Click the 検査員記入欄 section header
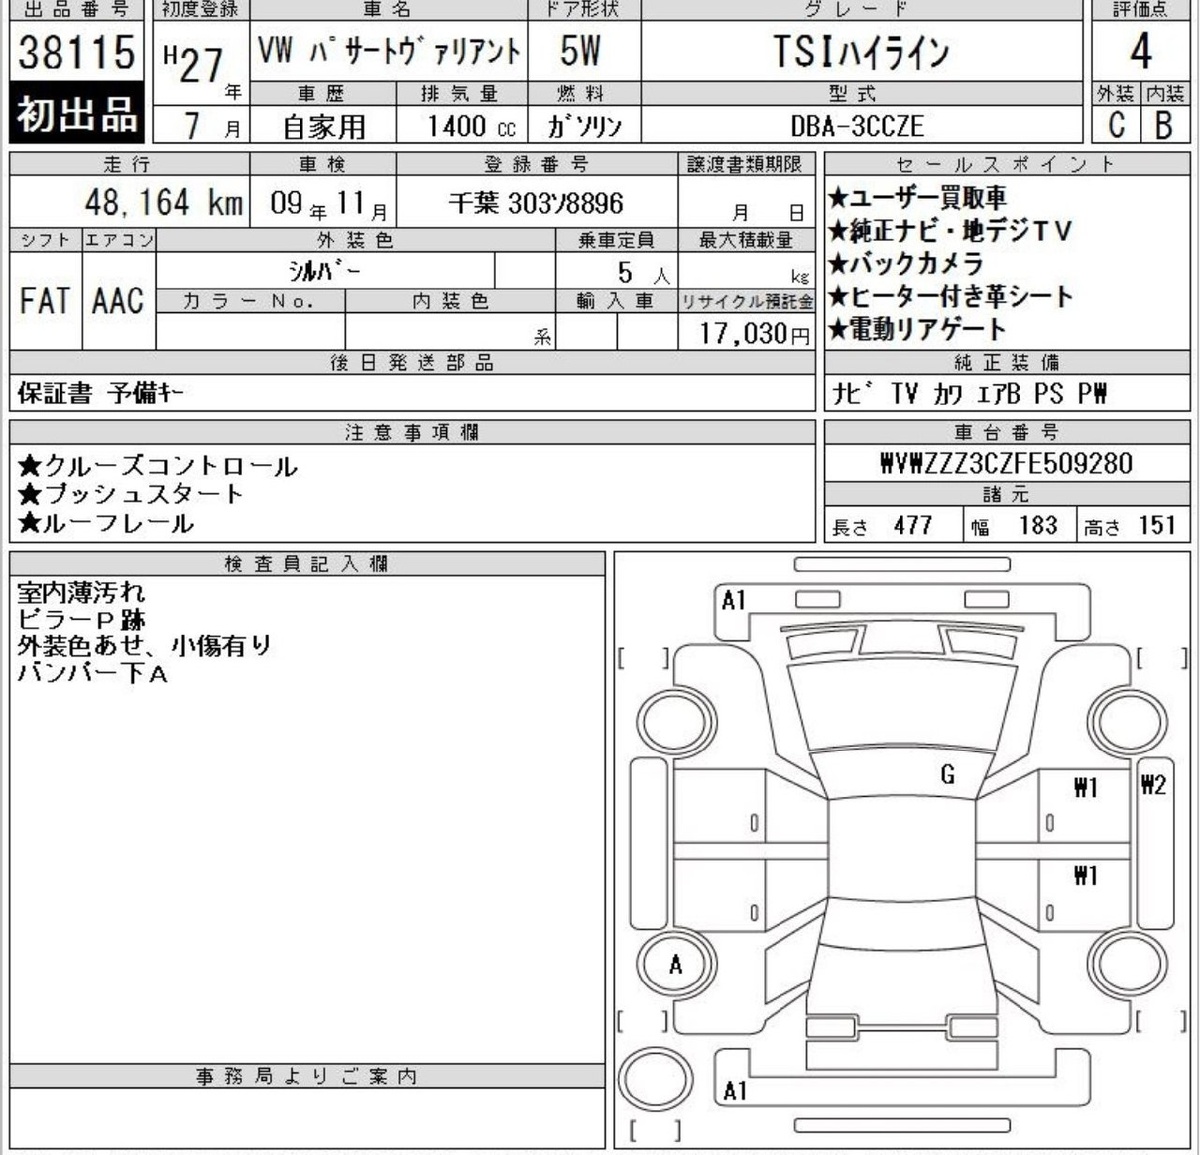Viewport: 1200px width, 1155px height. click(307, 564)
